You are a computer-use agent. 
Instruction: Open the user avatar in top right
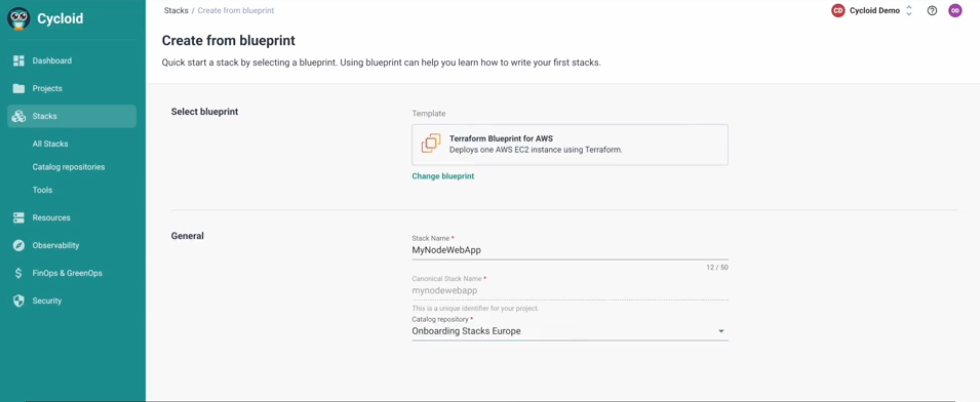(955, 11)
